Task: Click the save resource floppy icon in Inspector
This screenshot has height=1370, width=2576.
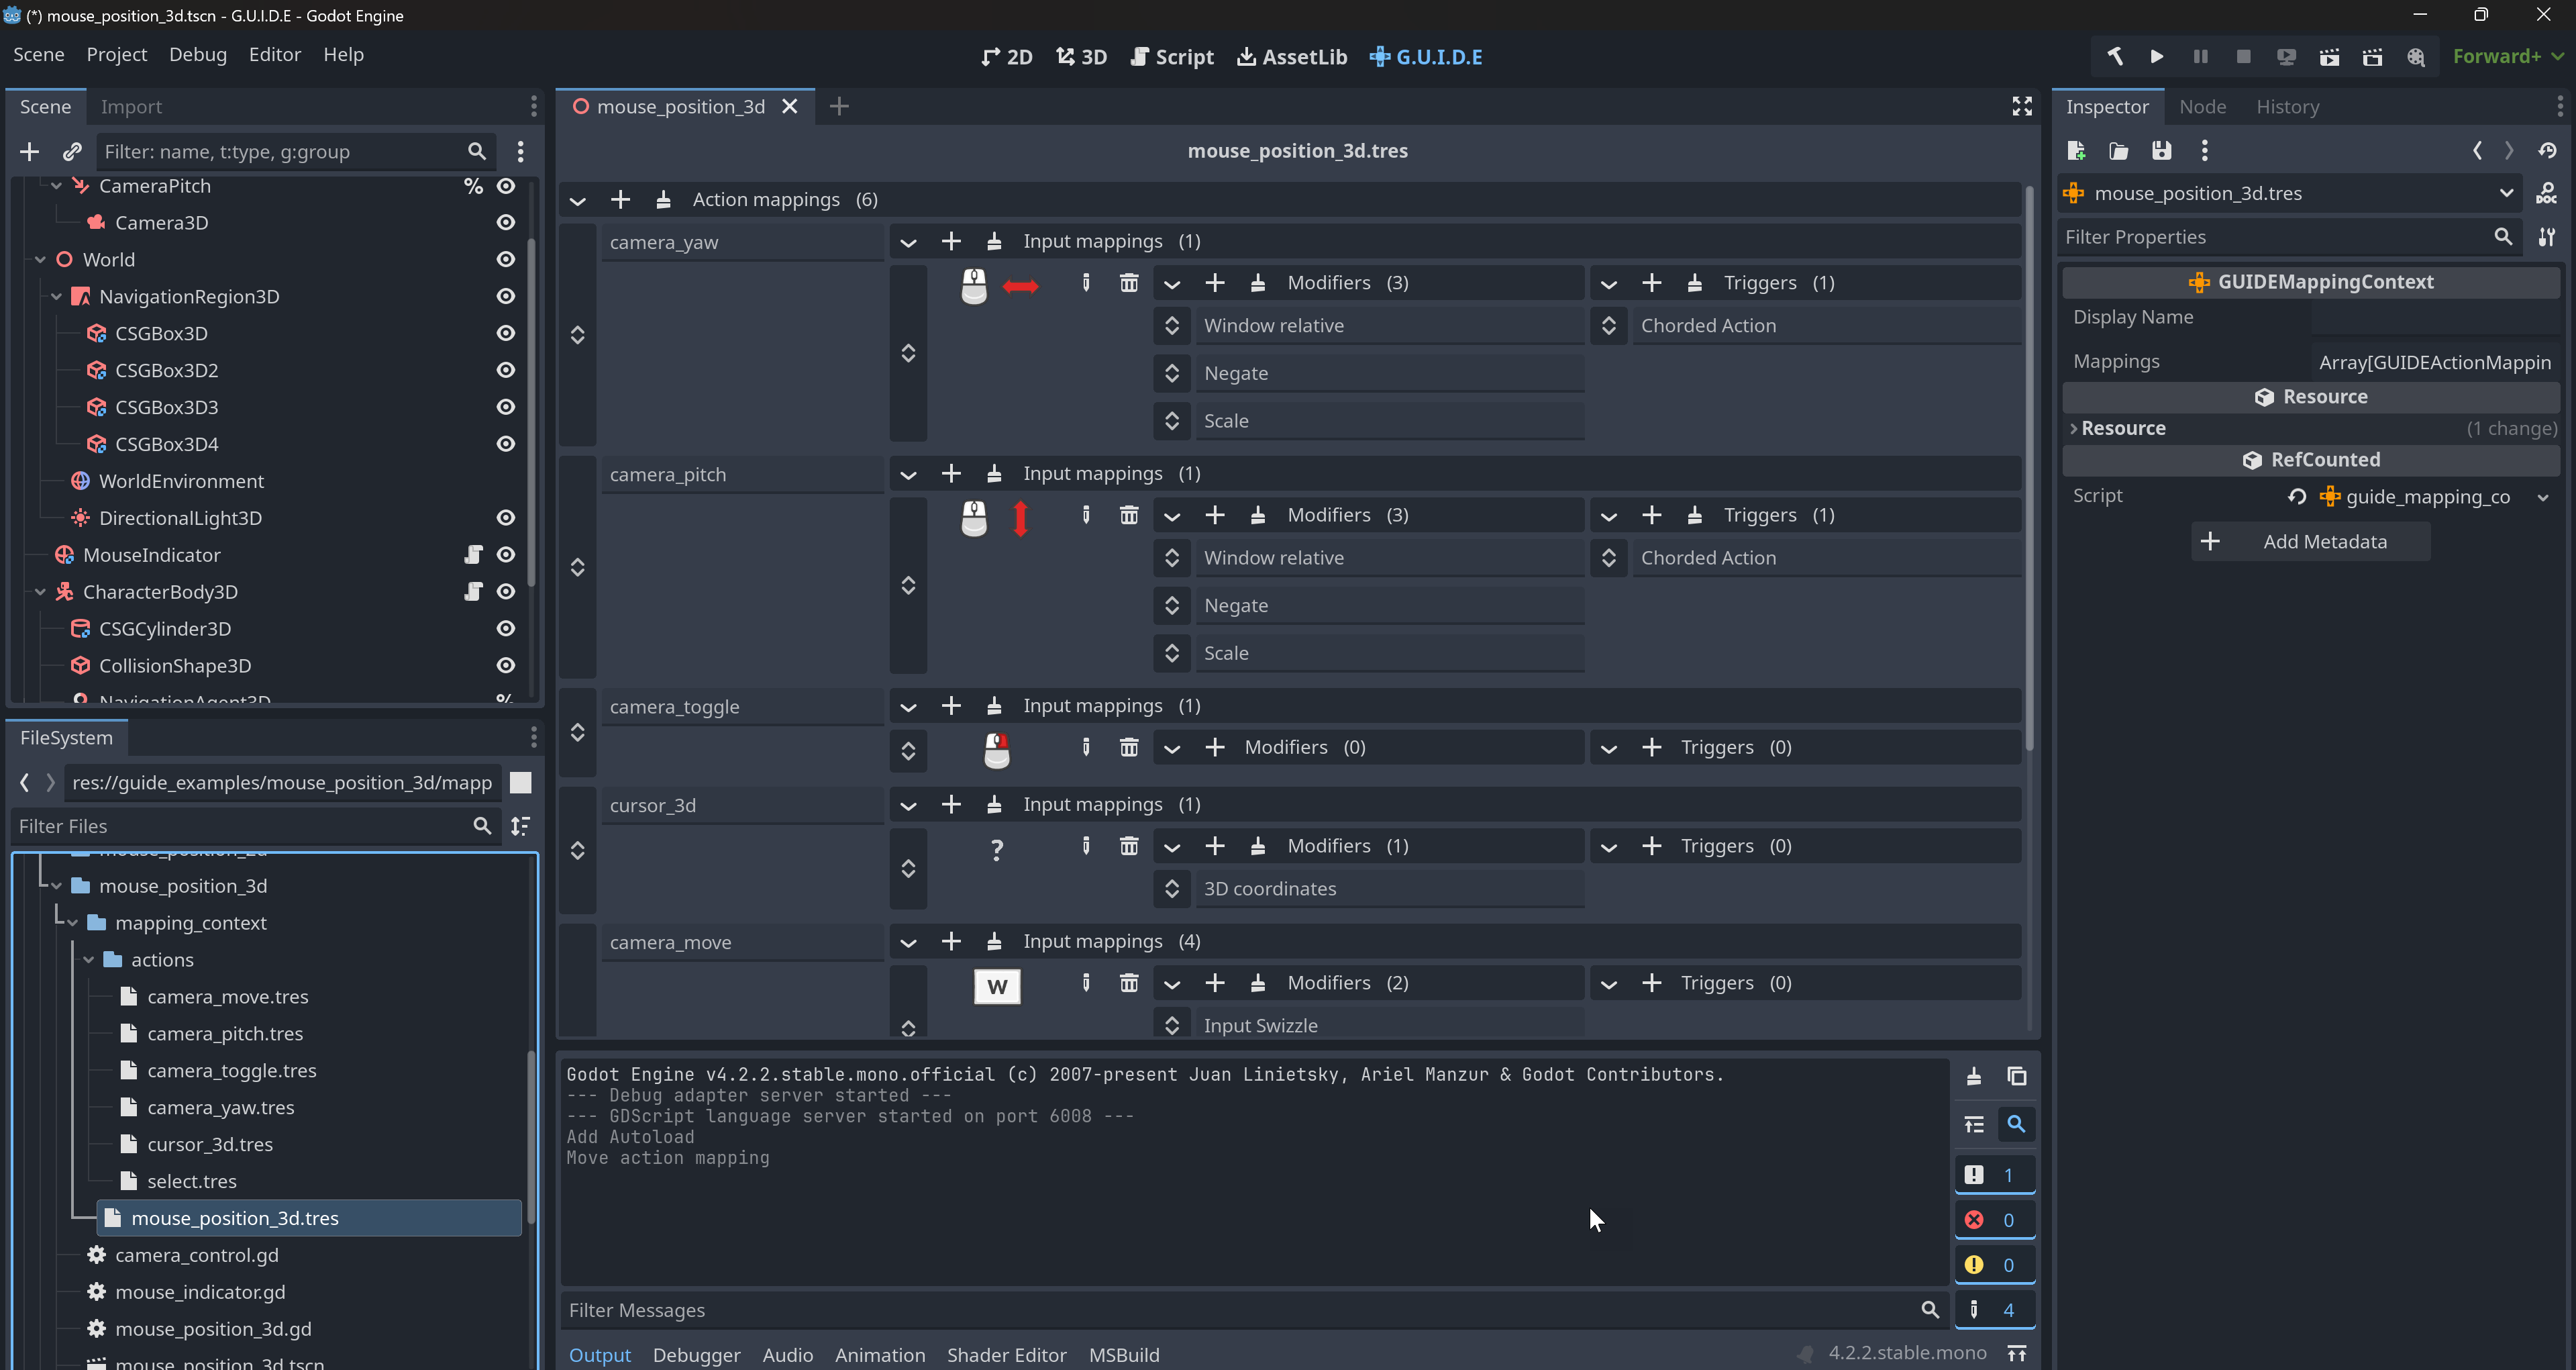Action: pyautogui.click(x=2162, y=151)
